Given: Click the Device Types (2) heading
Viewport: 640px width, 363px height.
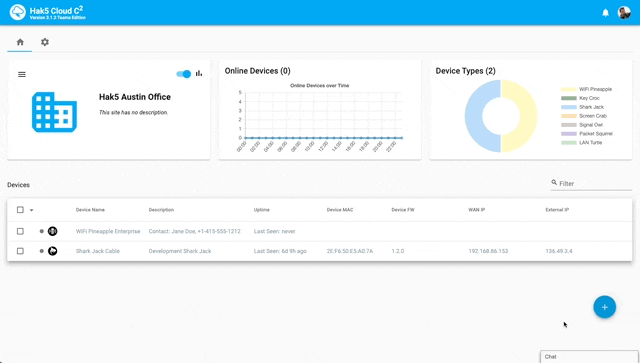Looking at the screenshot, I should point(465,71).
